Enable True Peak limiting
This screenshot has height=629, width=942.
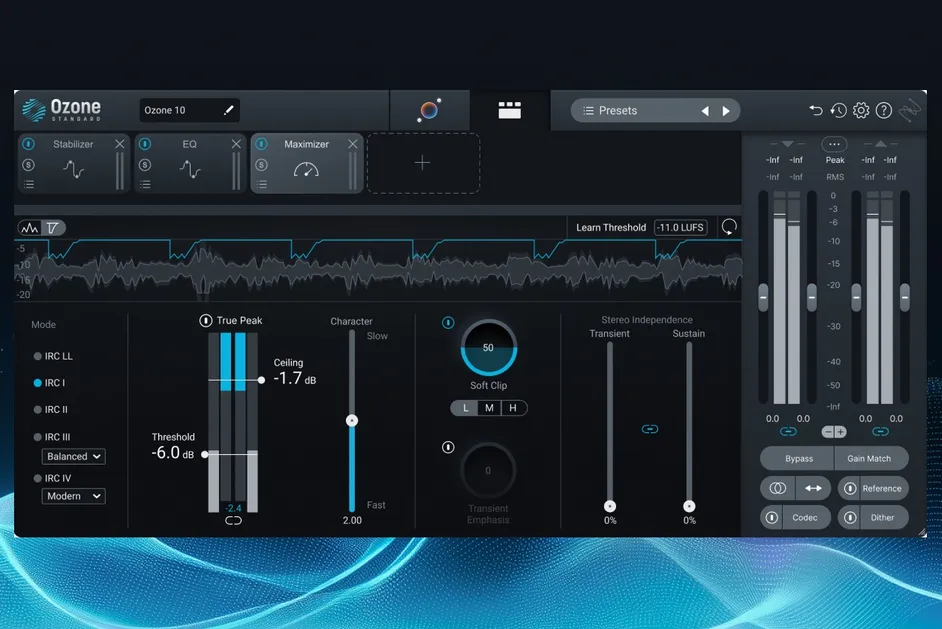(205, 320)
